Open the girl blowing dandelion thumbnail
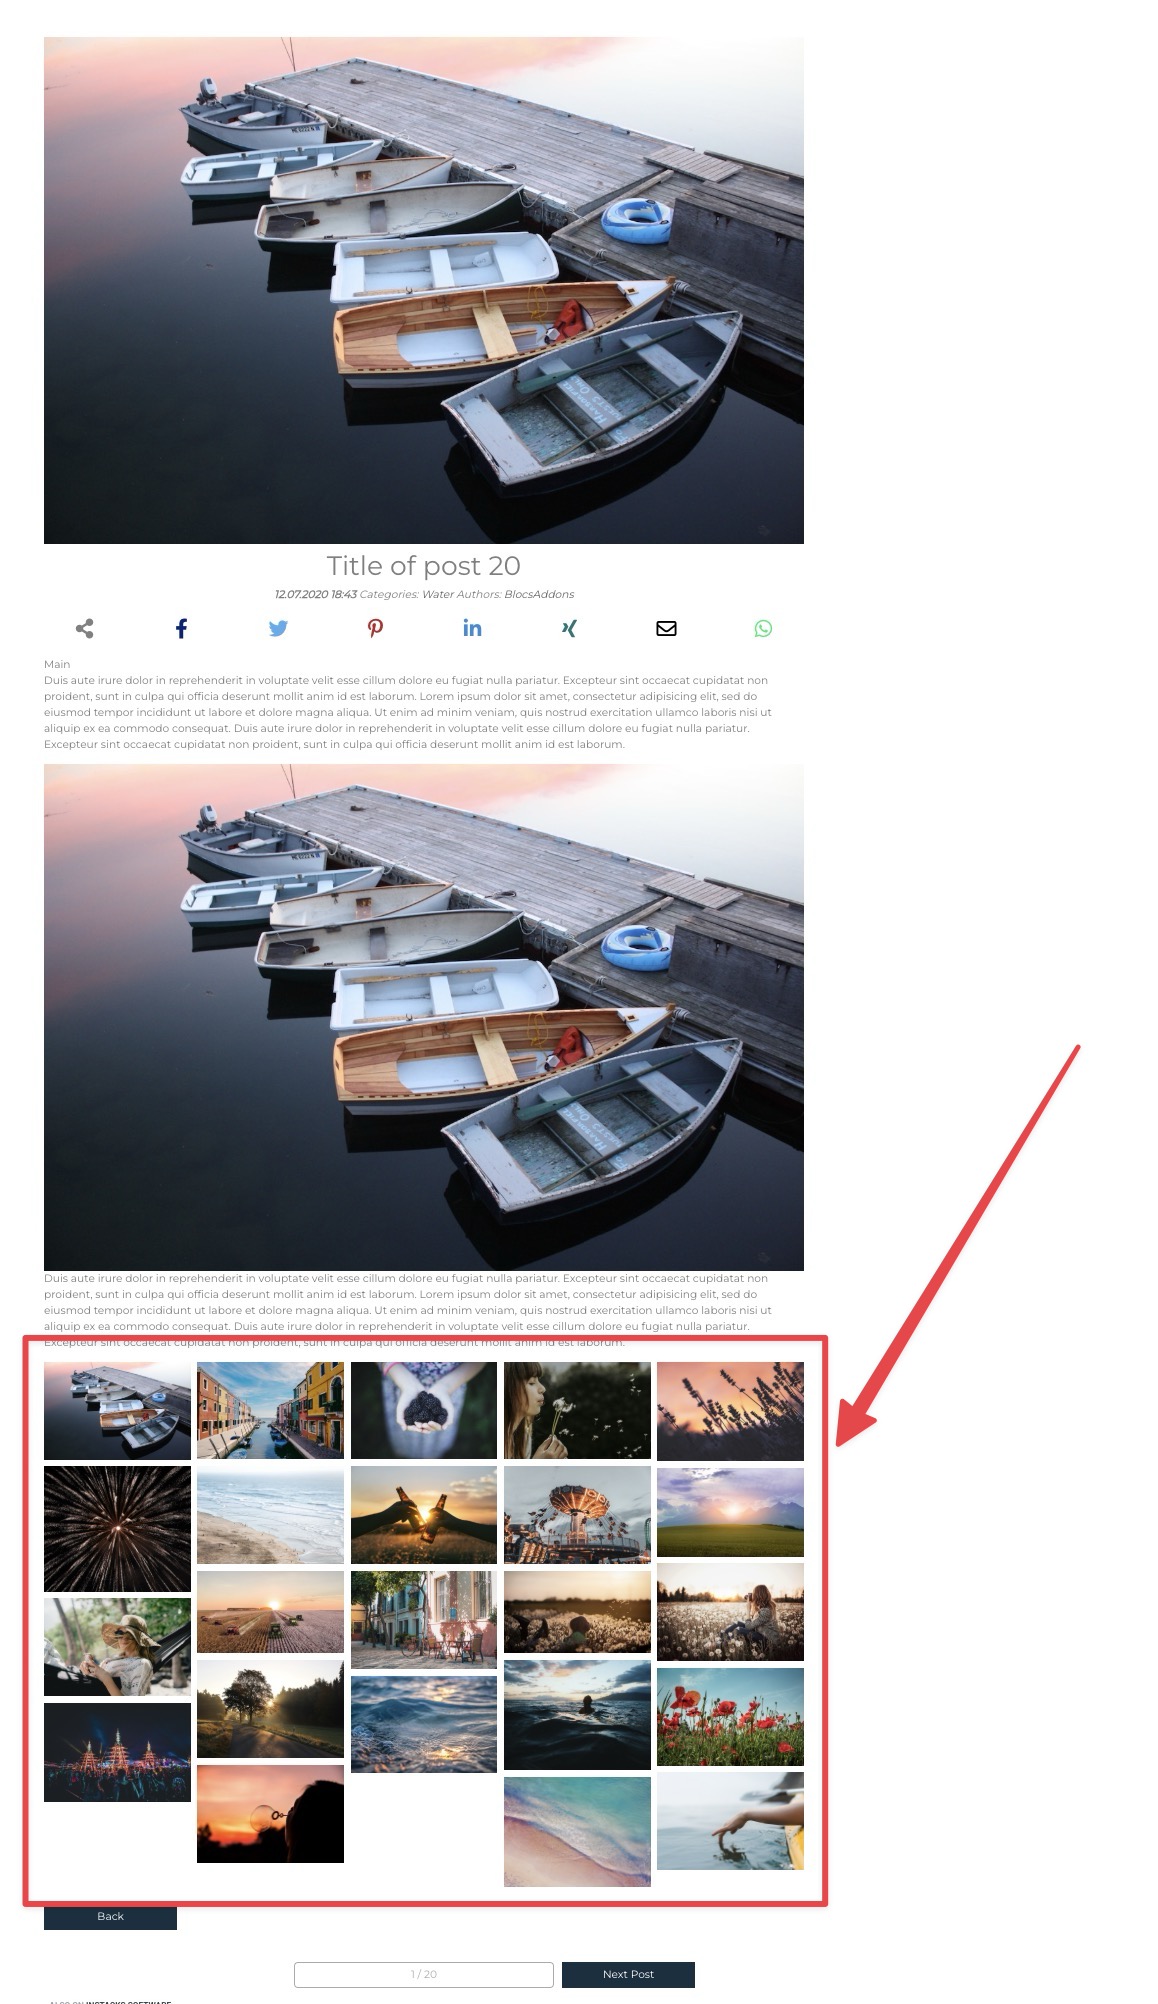The height and width of the screenshot is (2004, 1158). point(577,1410)
